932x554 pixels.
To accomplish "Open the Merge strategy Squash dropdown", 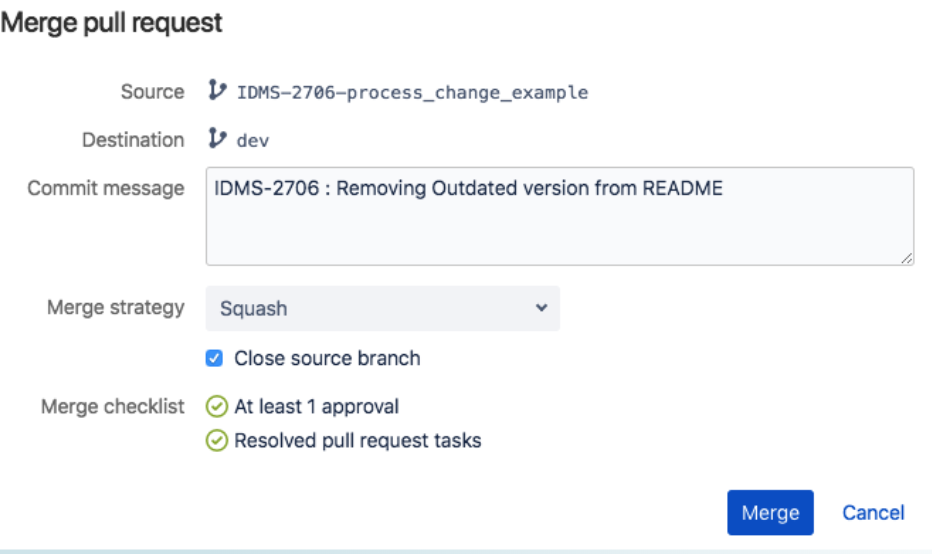I will point(382,308).
